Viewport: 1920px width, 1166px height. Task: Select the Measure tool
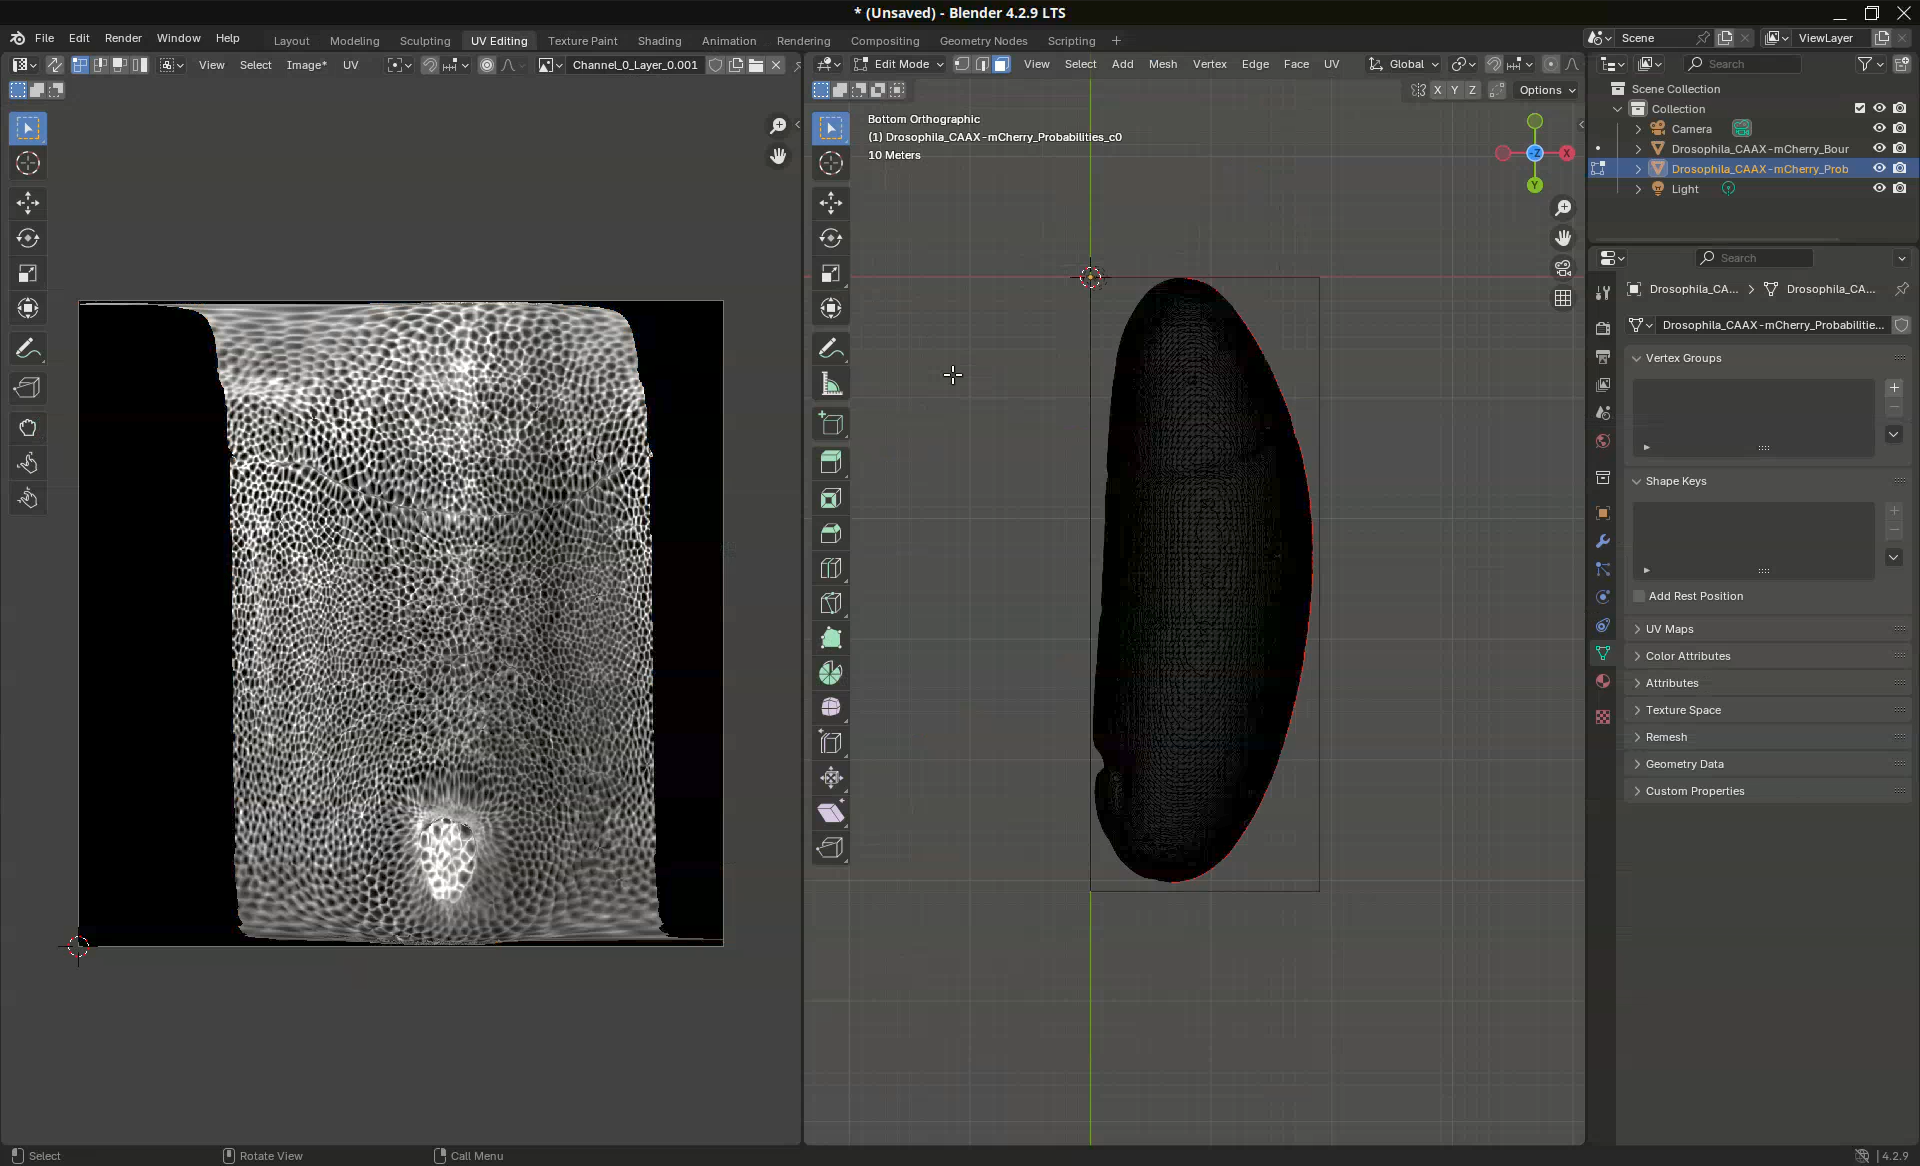tap(830, 384)
